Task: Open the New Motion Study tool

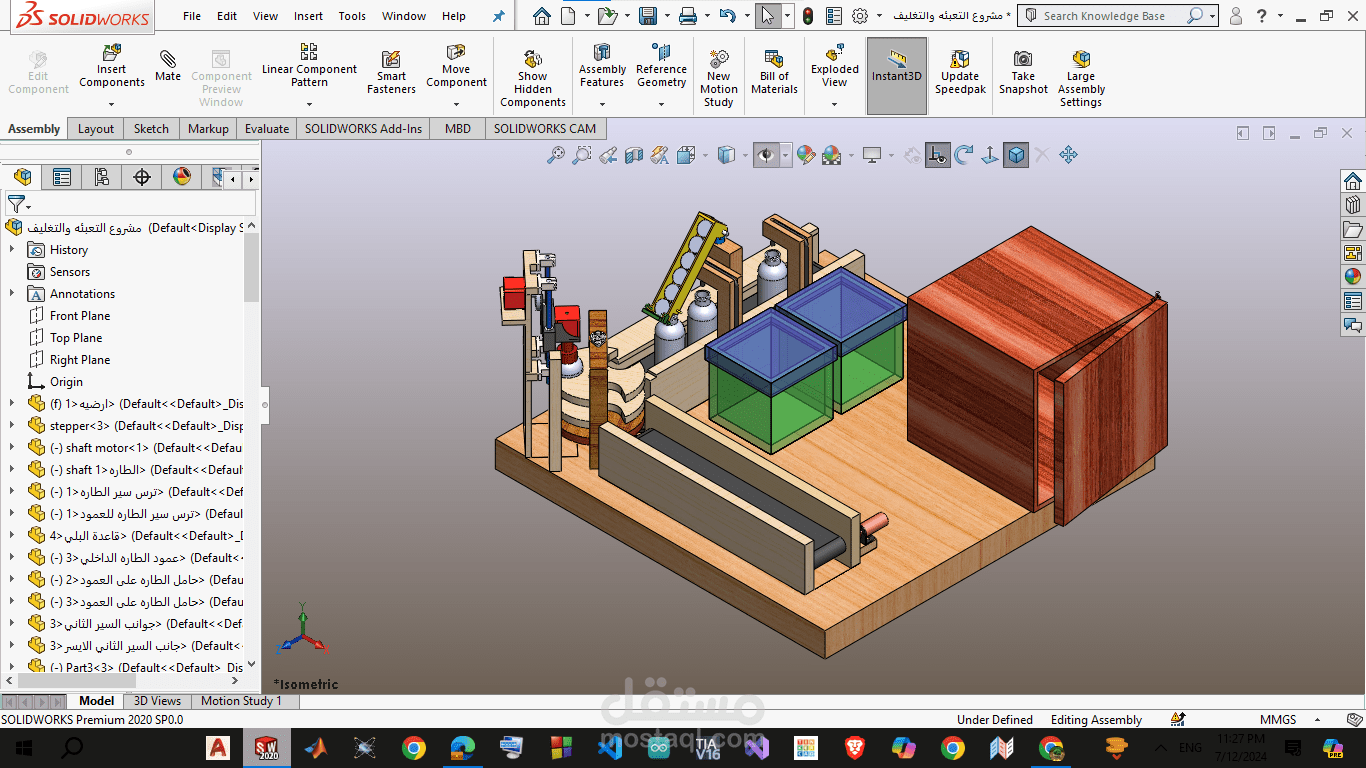Action: tap(718, 77)
